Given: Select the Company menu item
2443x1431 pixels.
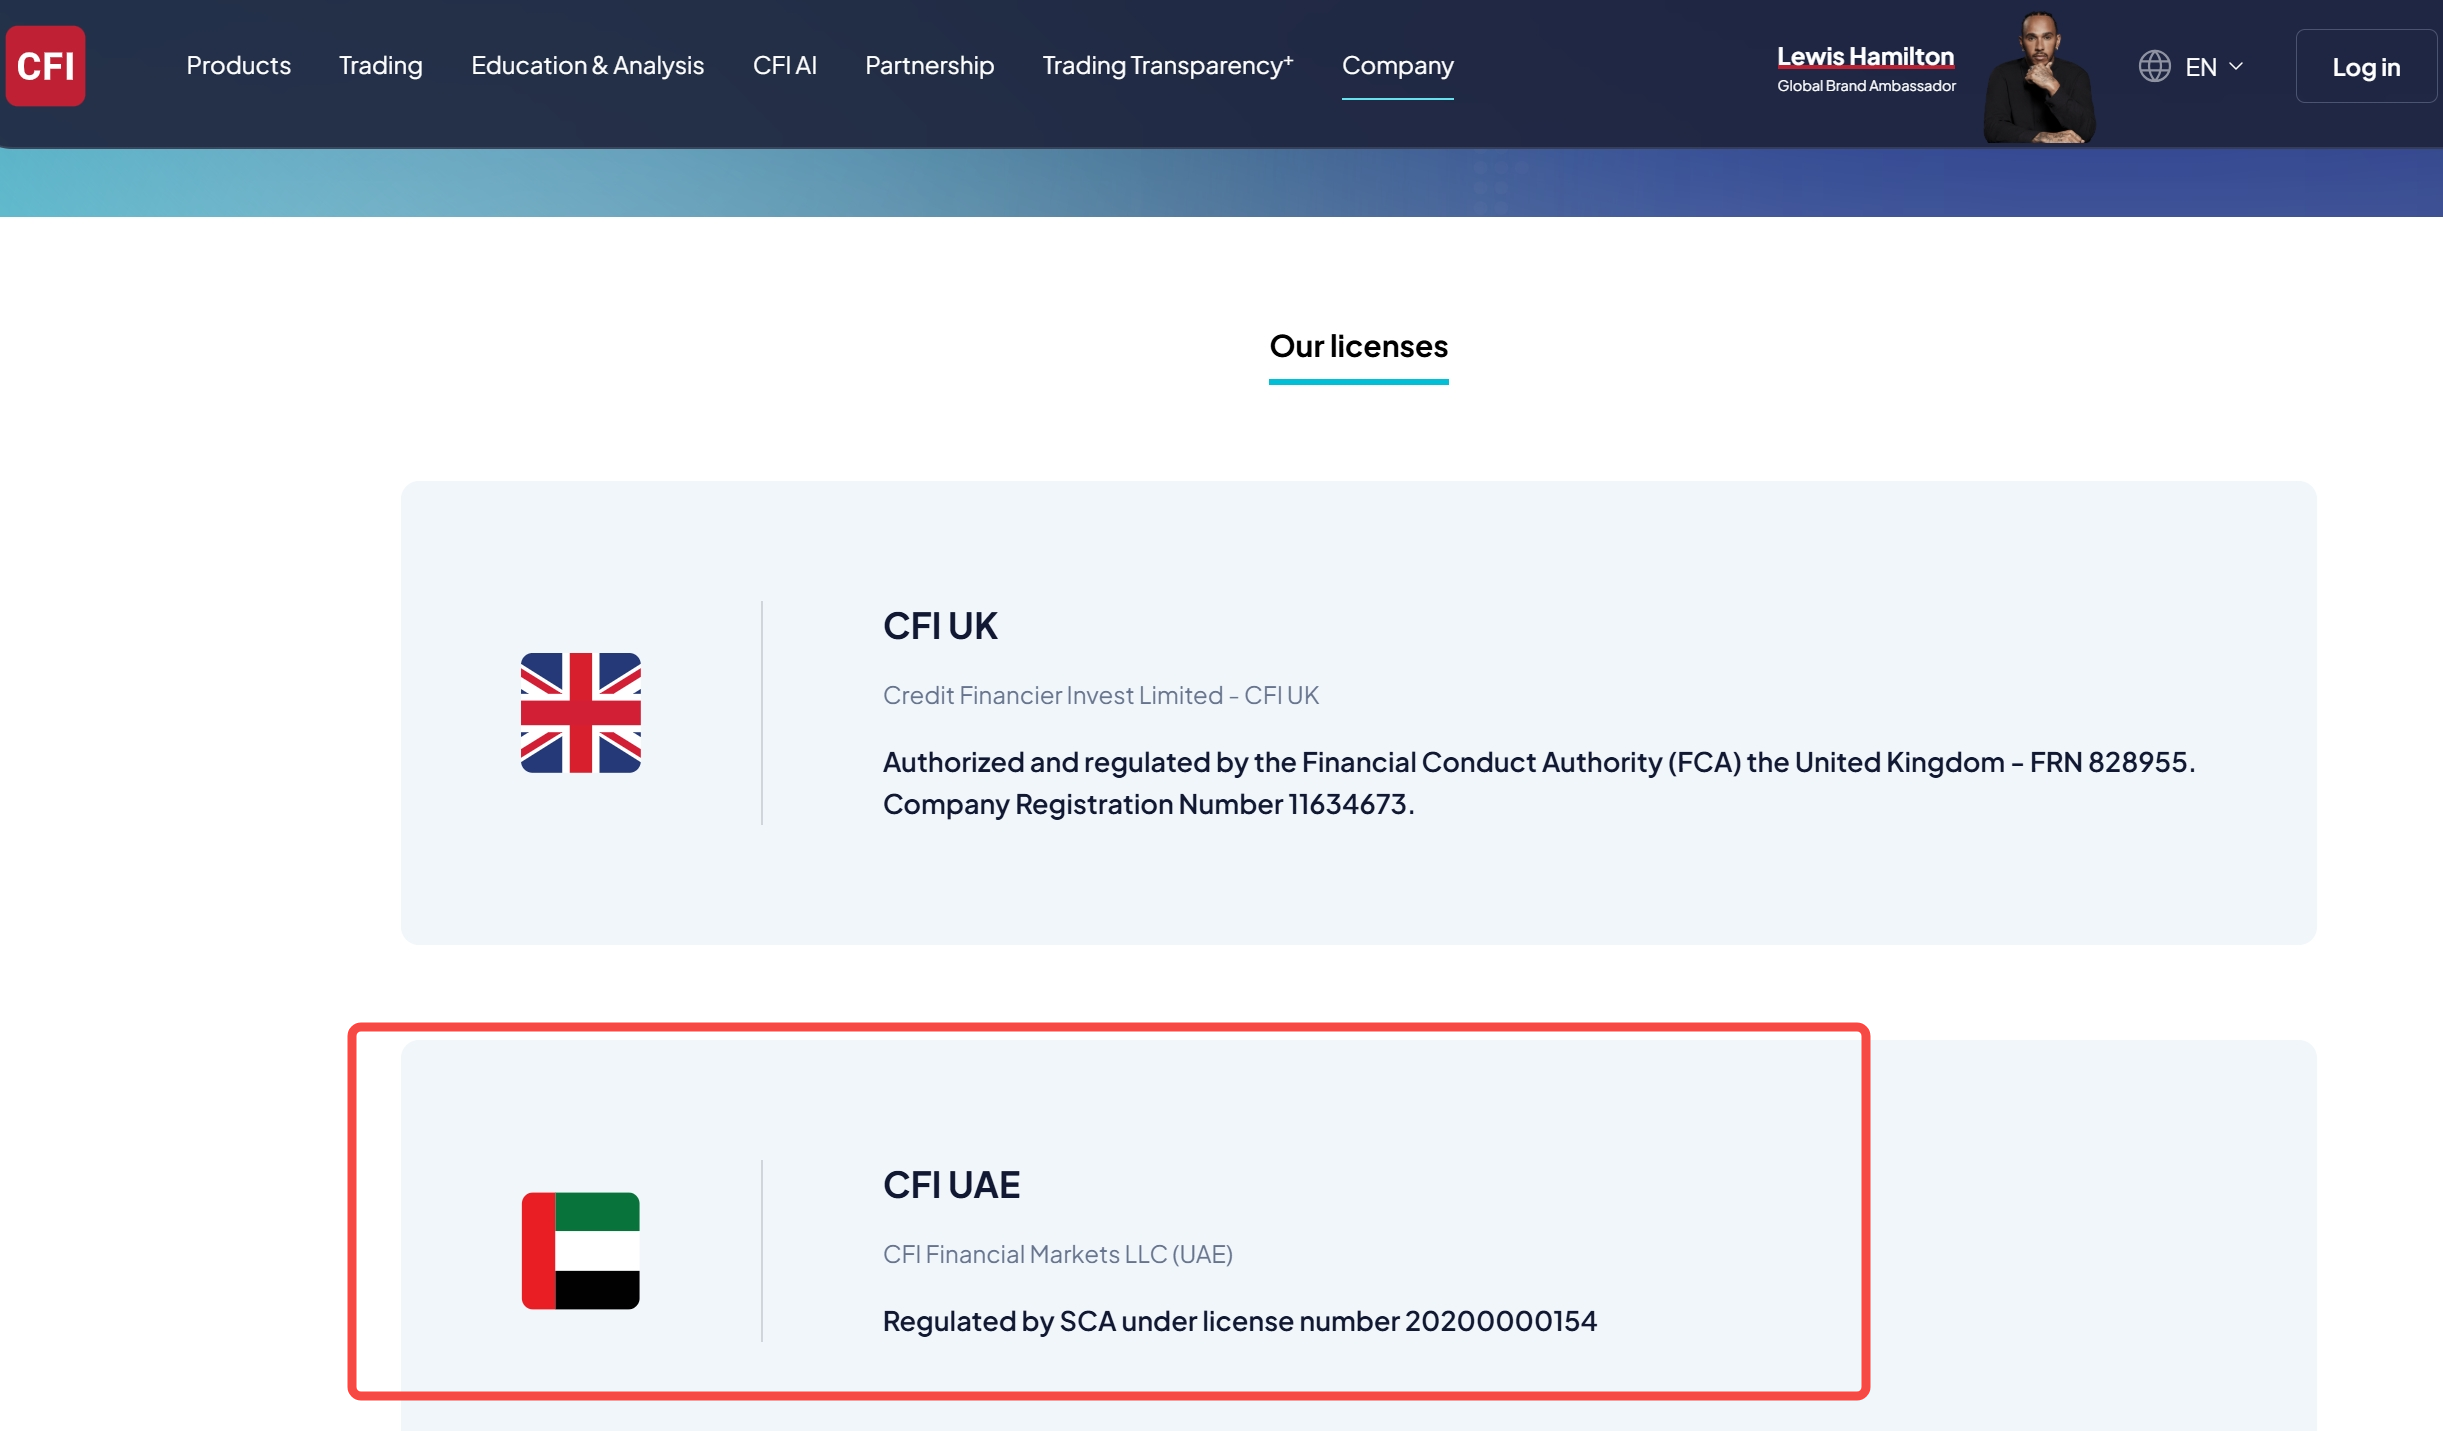Looking at the screenshot, I should pos(1398,66).
